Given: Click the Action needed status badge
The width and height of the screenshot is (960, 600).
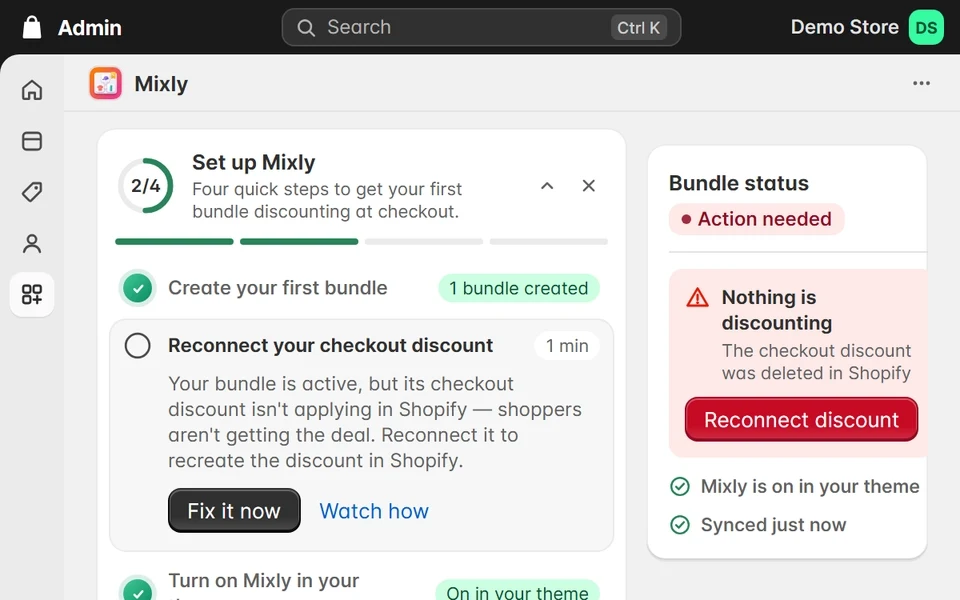Looking at the screenshot, I should tap(757, 219).
